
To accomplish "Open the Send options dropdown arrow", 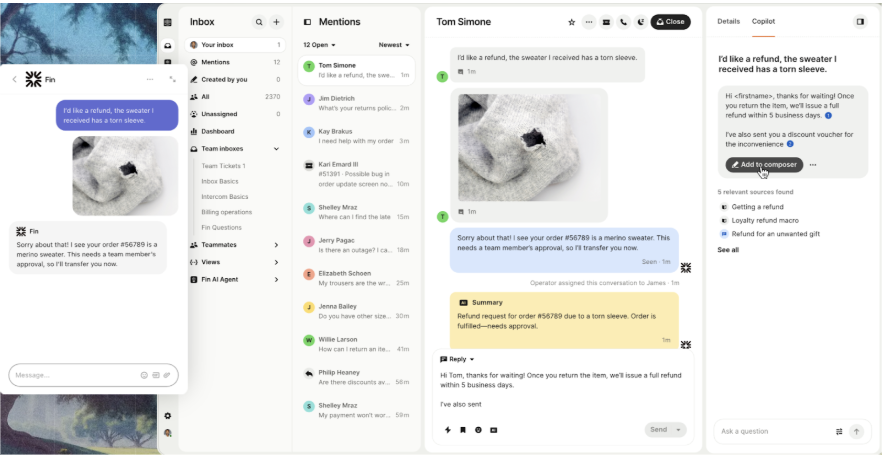I will [679, 430].
